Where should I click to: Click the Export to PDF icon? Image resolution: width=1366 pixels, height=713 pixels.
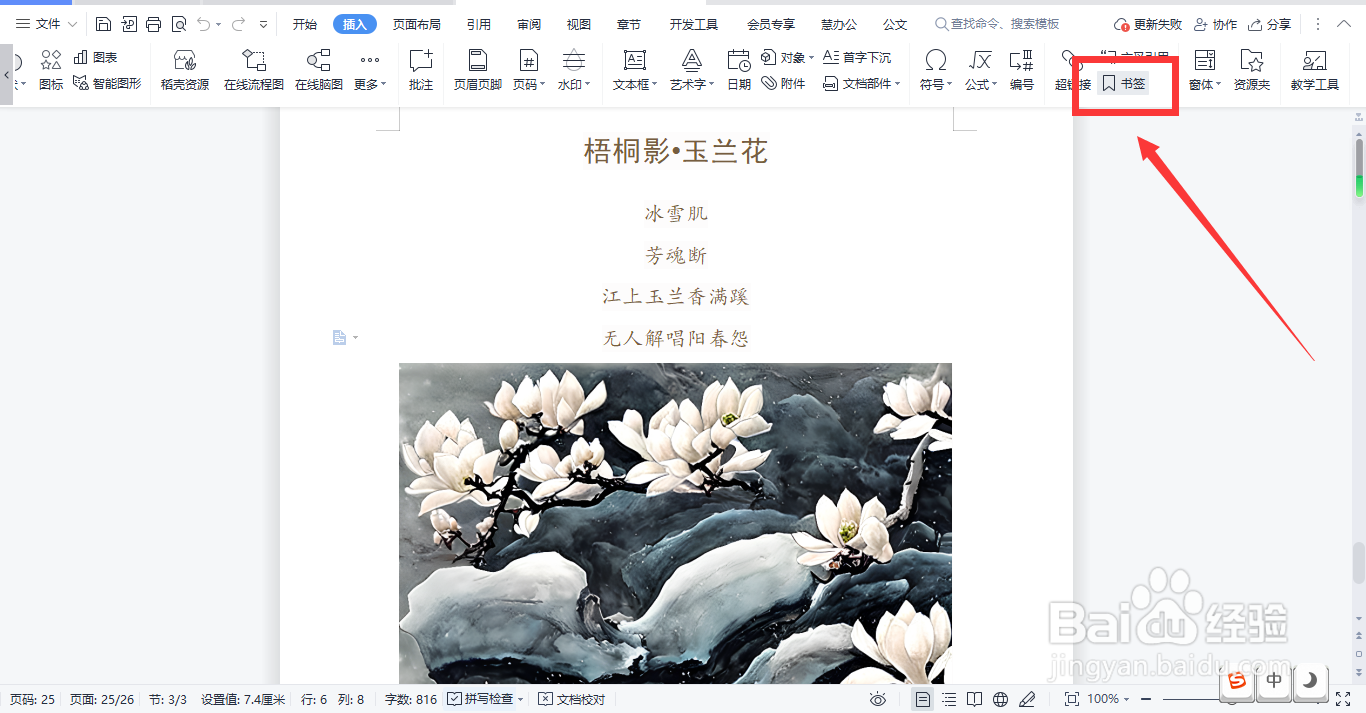pyautogui.click(x=128, y=24)
